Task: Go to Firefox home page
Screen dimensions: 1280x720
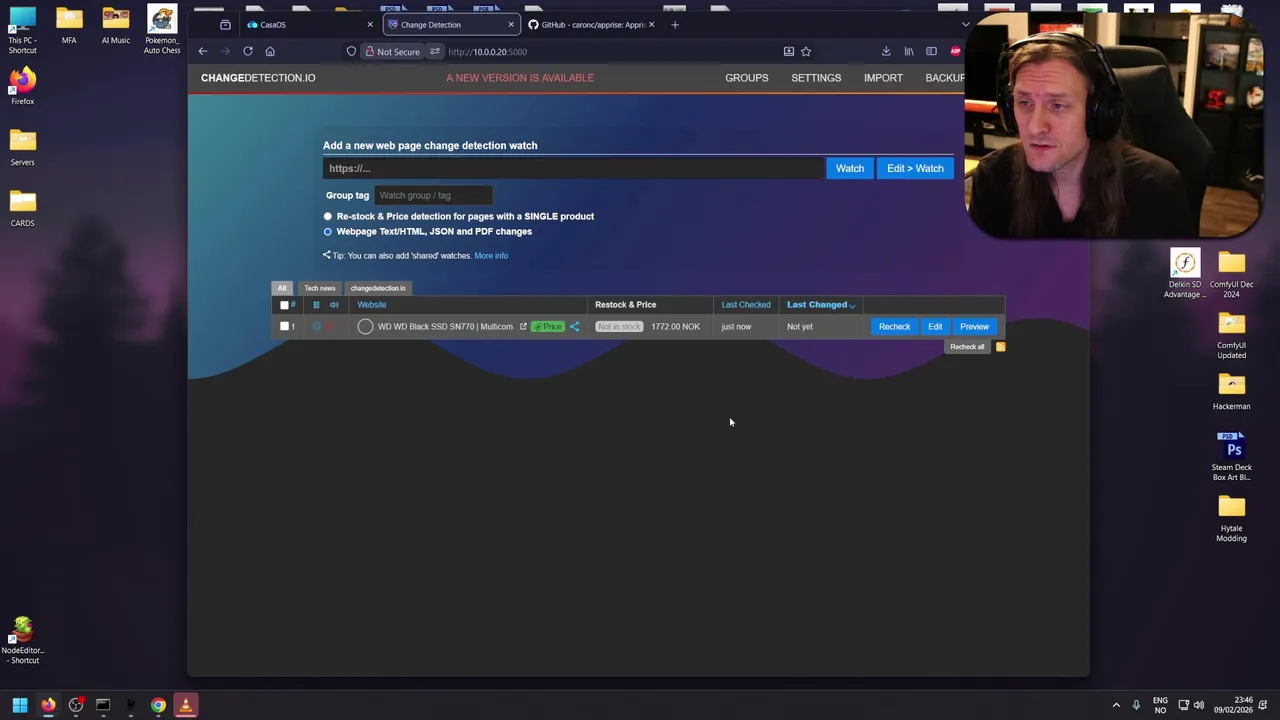Action: 270,51
